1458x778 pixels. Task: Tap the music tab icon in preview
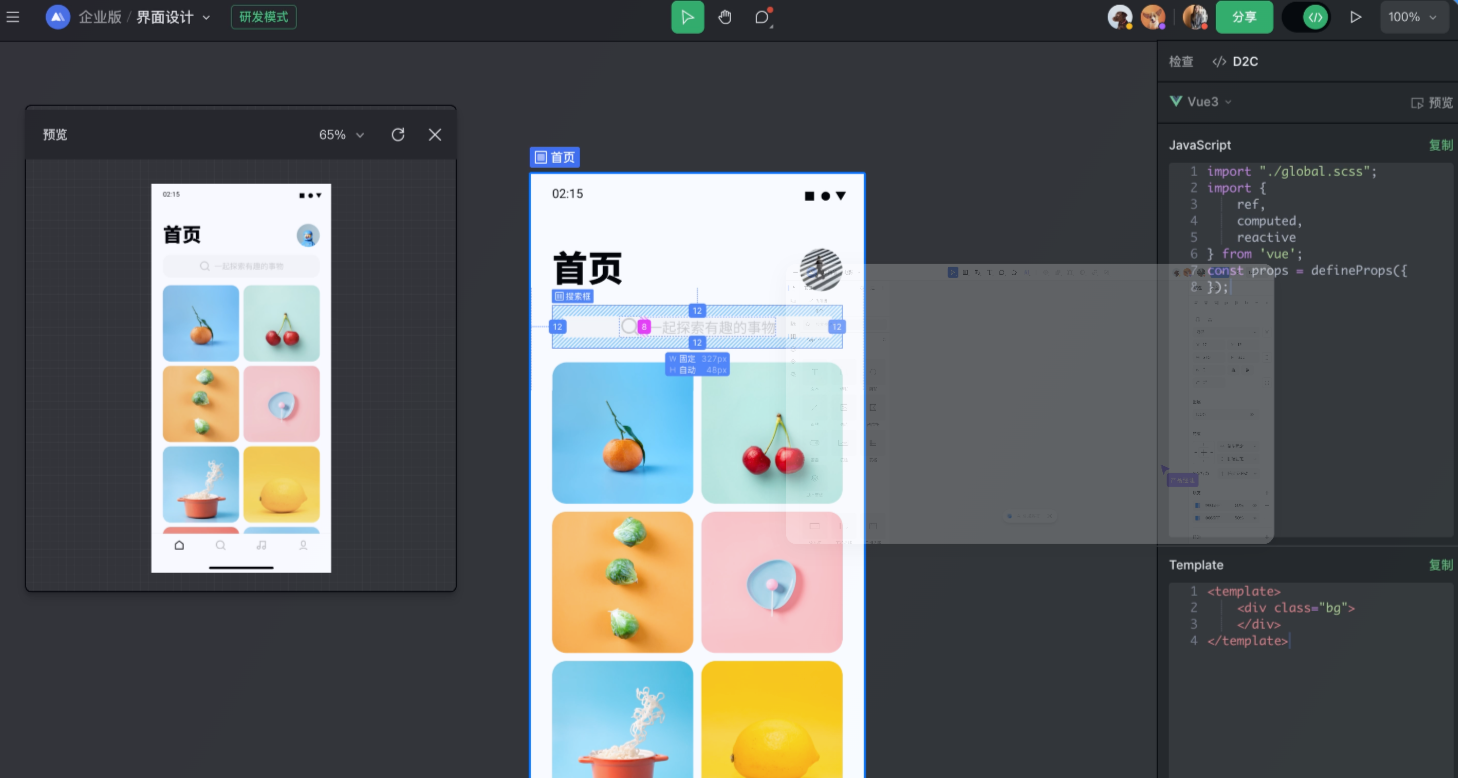[x=262, y=545]
